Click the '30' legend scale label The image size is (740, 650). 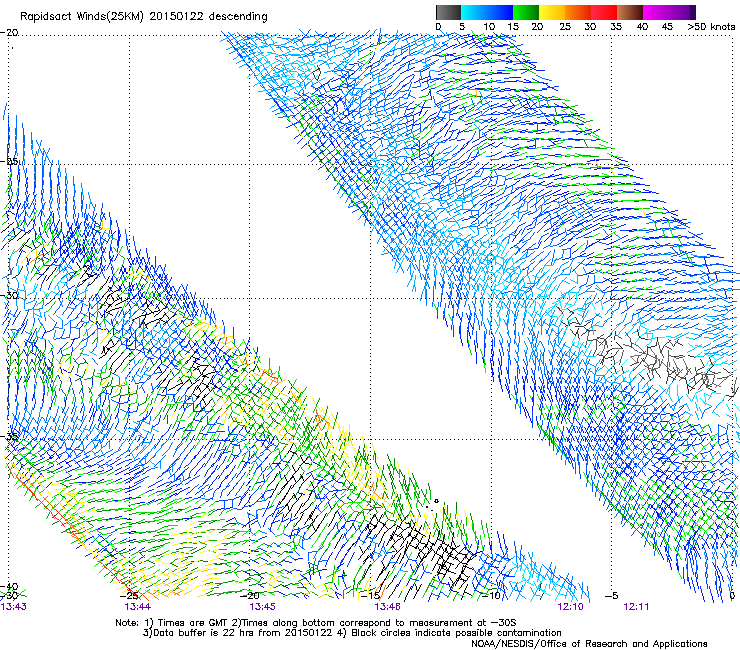pos(590,27)
